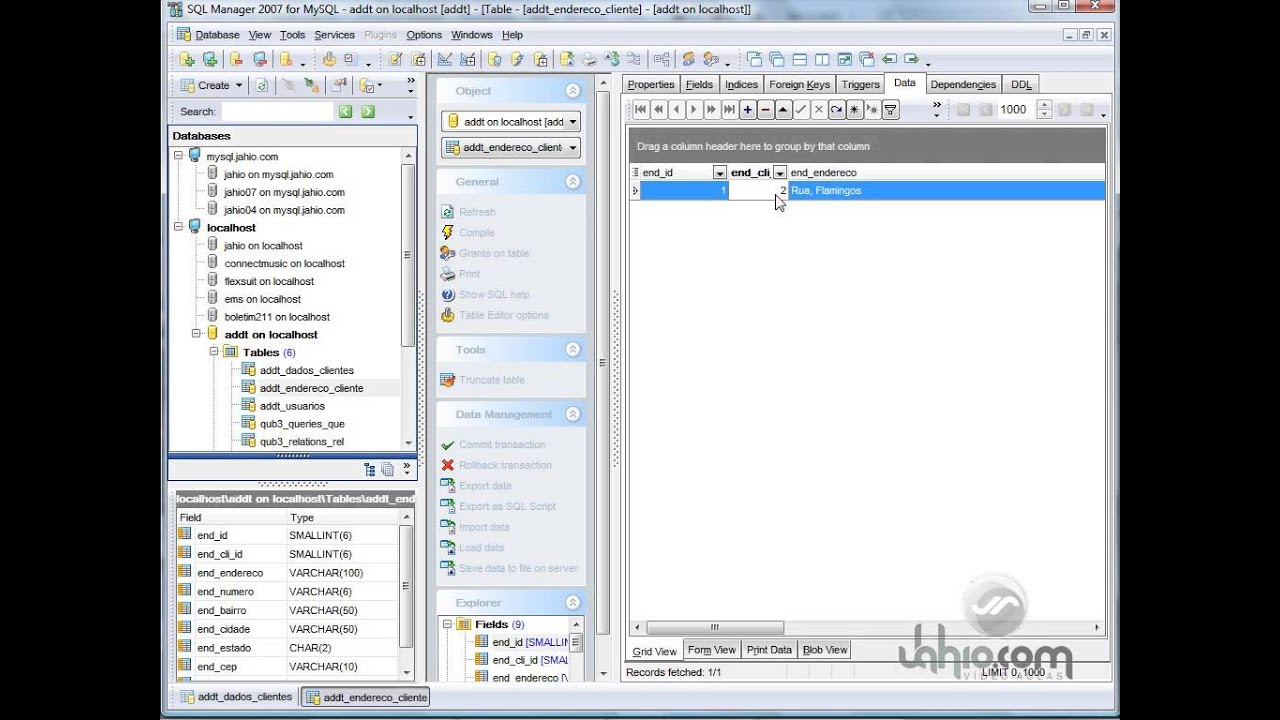Open the Options menu
The height and width of the screenshot is (720, 1280).
(424, 35)
